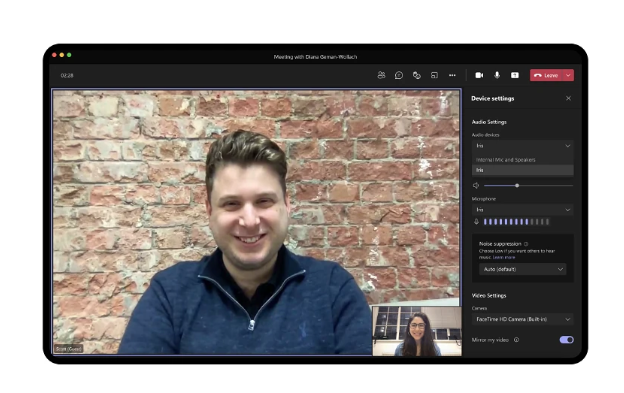Leave the meeting
This screenshot has width=624, height=393.
point(546,75)
